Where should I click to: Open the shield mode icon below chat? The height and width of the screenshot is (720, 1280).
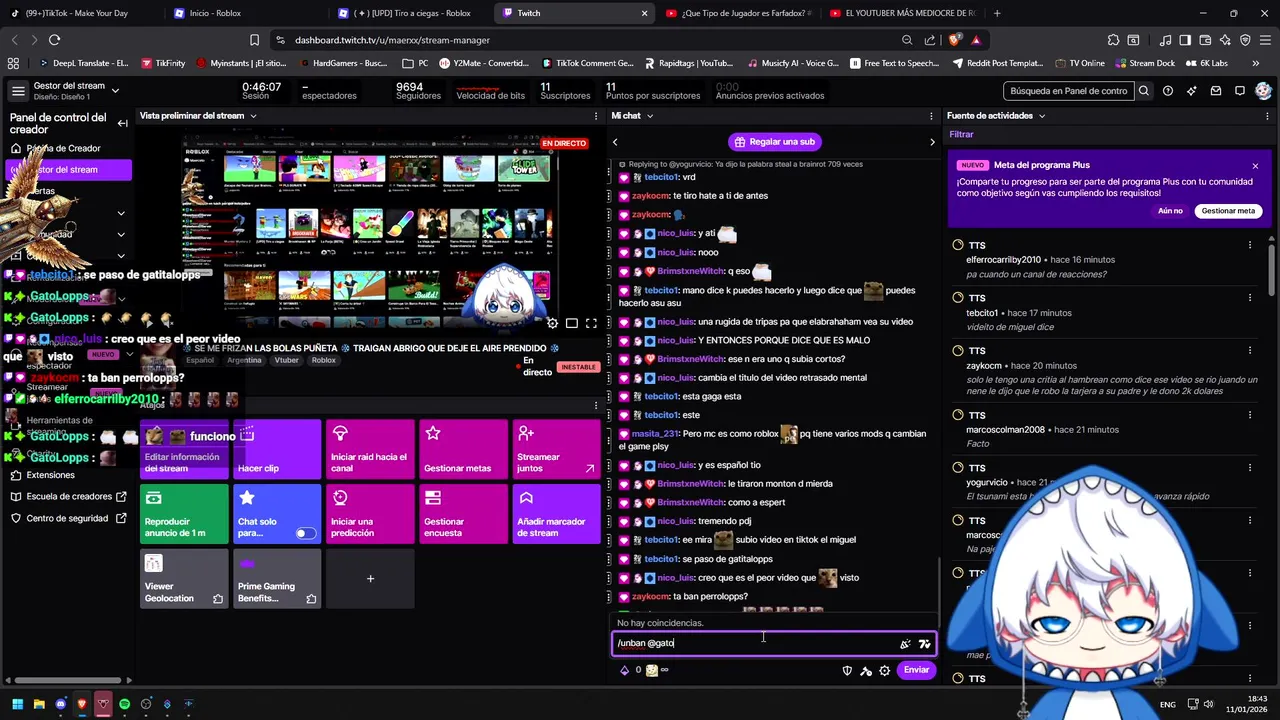pyautogui.click(x=847, y=671)
